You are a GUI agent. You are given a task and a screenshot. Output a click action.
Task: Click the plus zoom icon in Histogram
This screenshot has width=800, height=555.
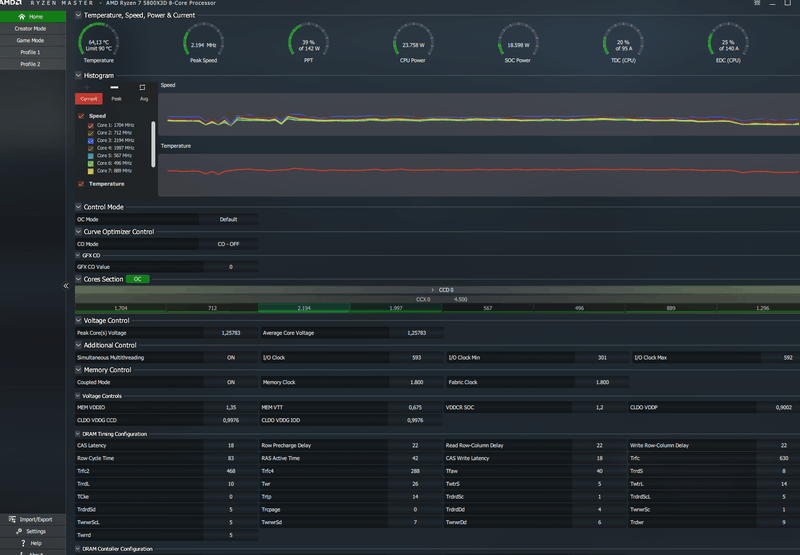pyautogui.click(x=87, y=87)
